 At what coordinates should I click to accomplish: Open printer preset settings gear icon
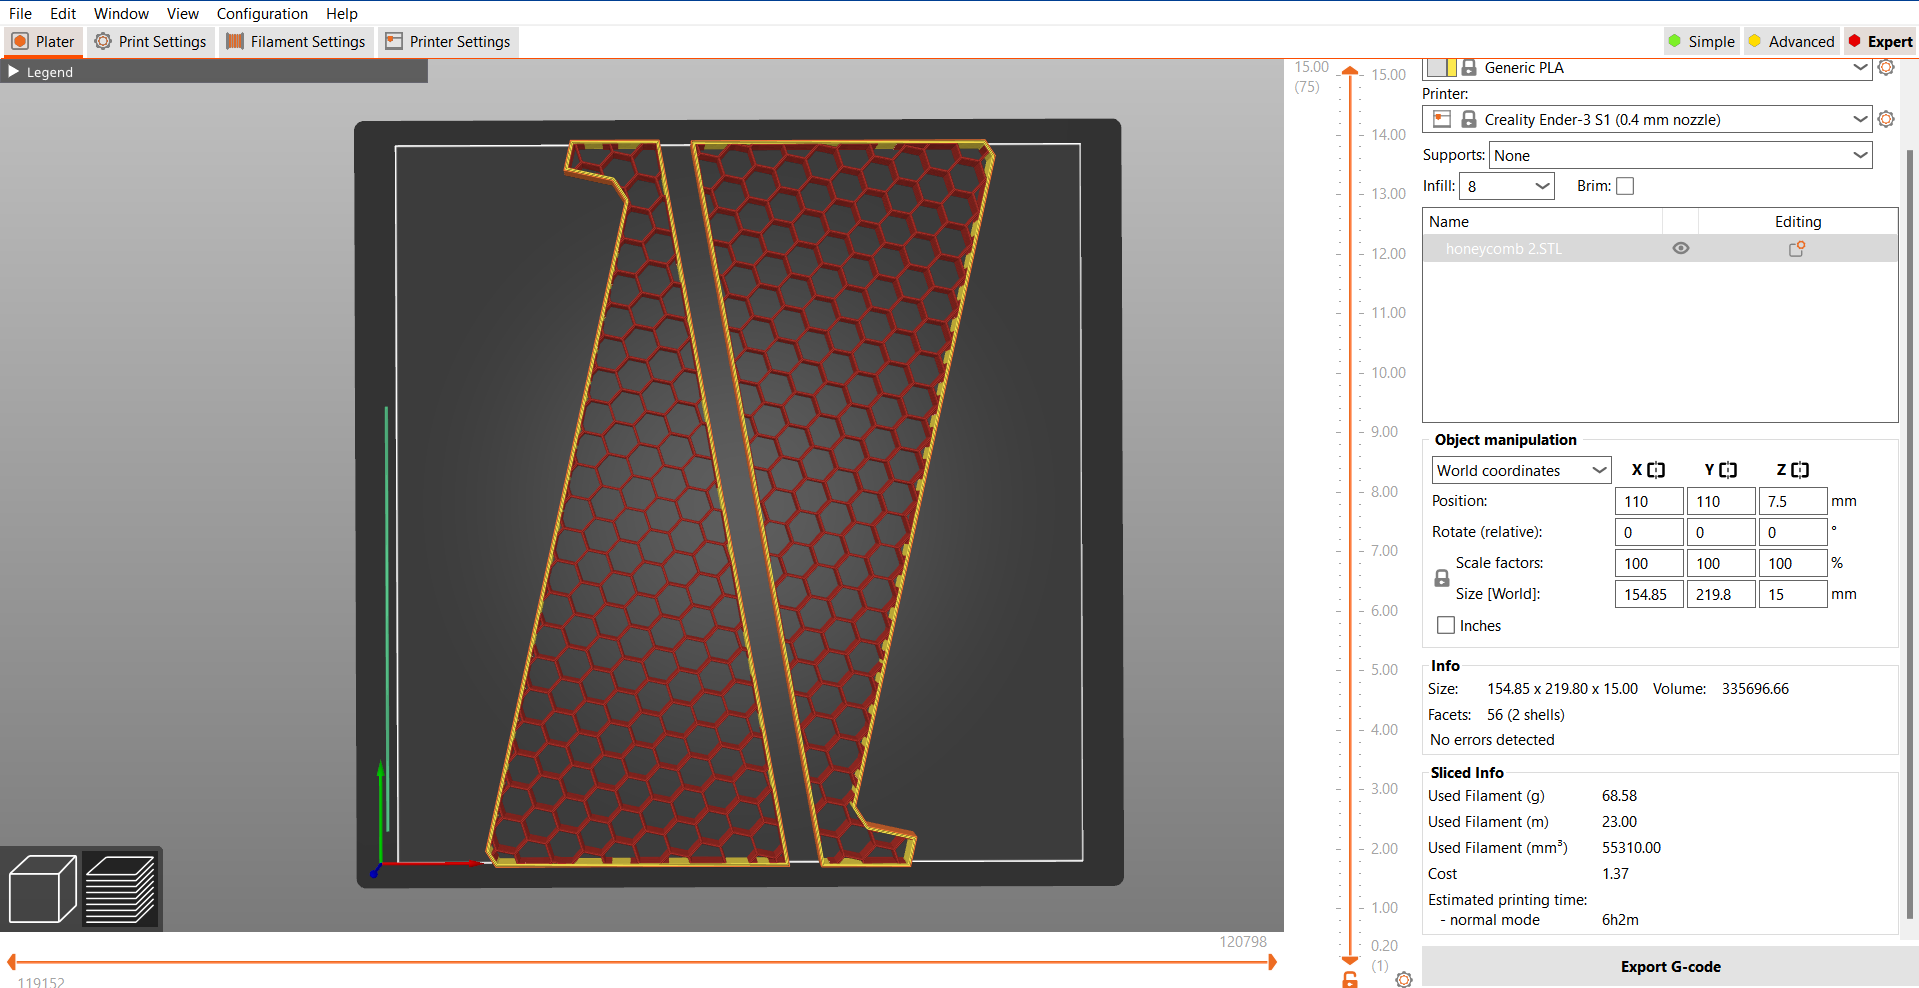tap(1886, 119)
